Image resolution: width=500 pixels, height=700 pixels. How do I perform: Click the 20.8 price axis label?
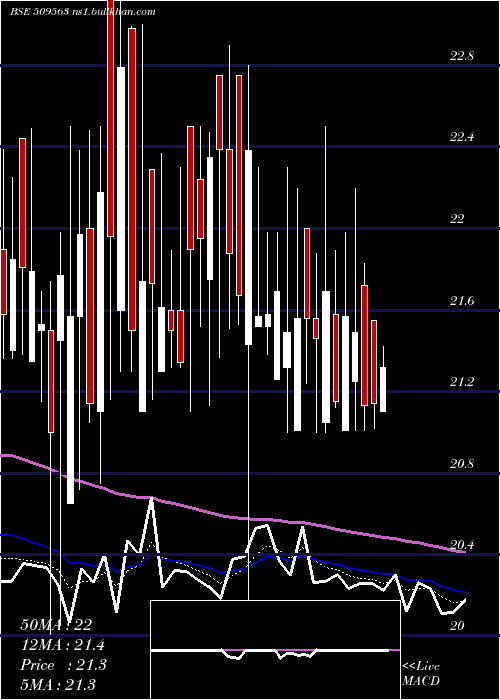tap(462, 464)
